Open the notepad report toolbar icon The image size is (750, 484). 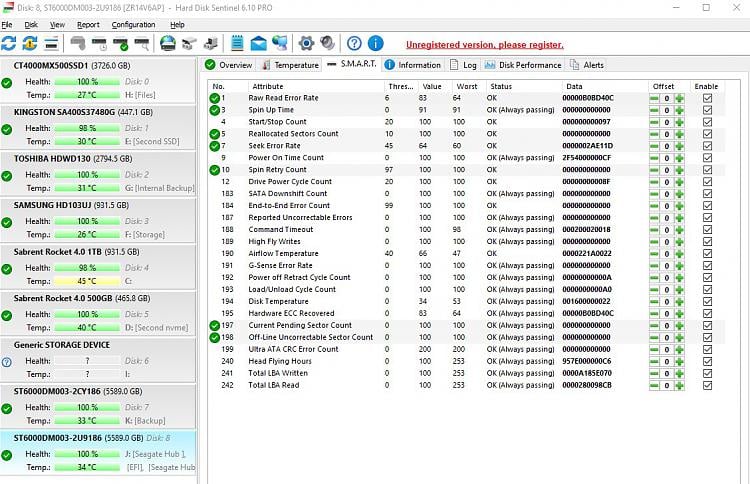click(x=237, y=44)
